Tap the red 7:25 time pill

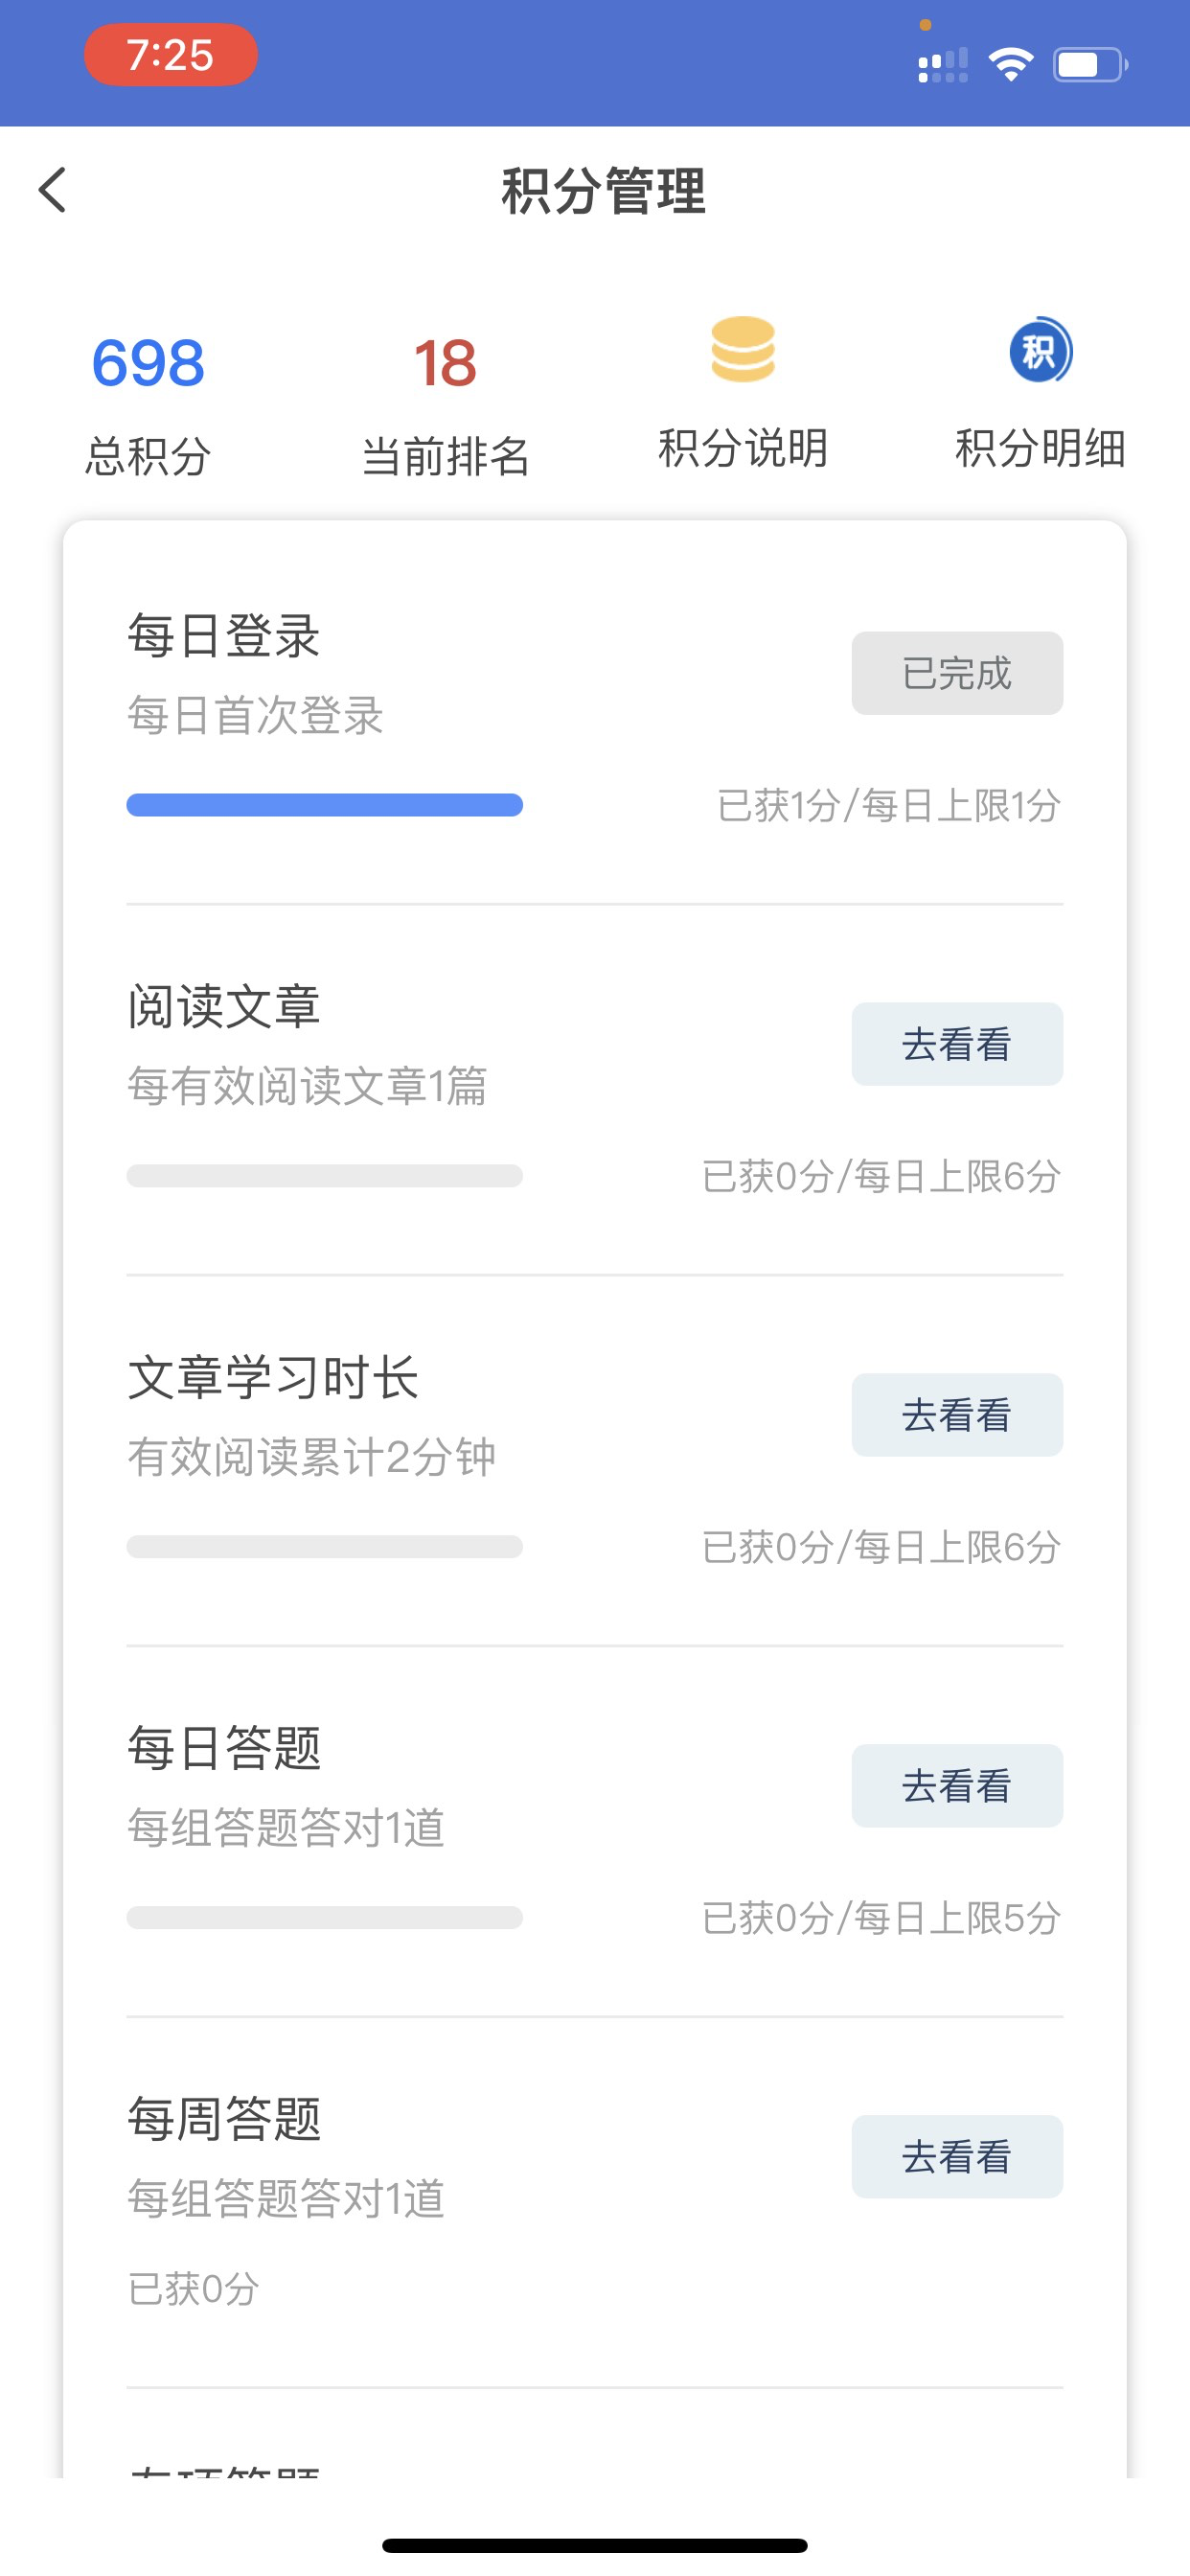click(171, 55)
